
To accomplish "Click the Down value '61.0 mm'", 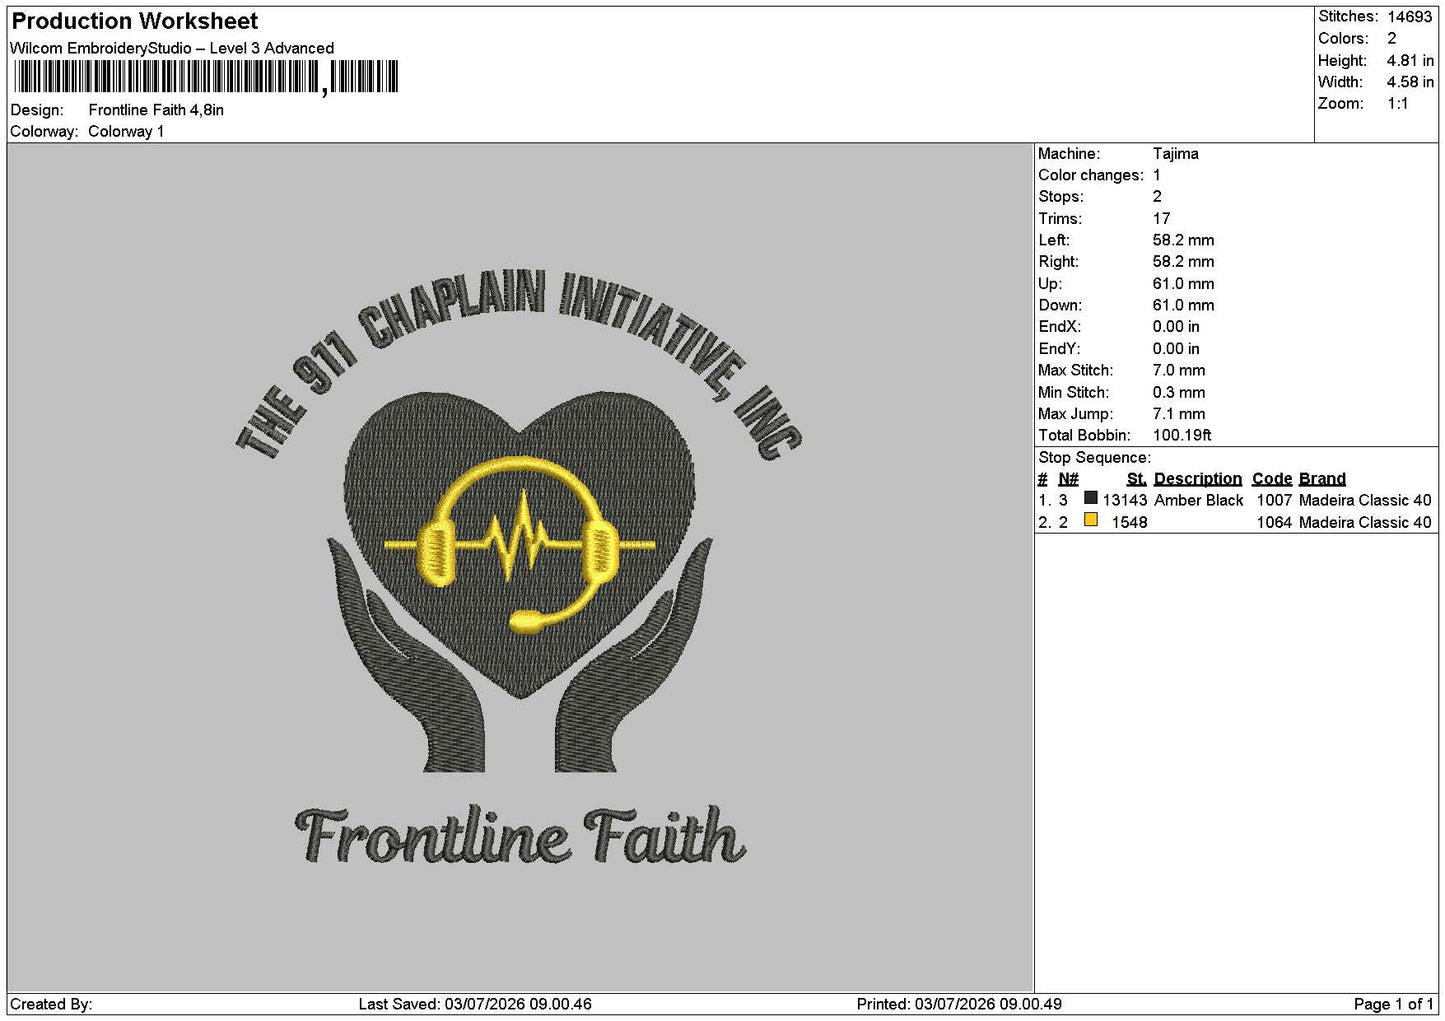I will pos(1183,306).
